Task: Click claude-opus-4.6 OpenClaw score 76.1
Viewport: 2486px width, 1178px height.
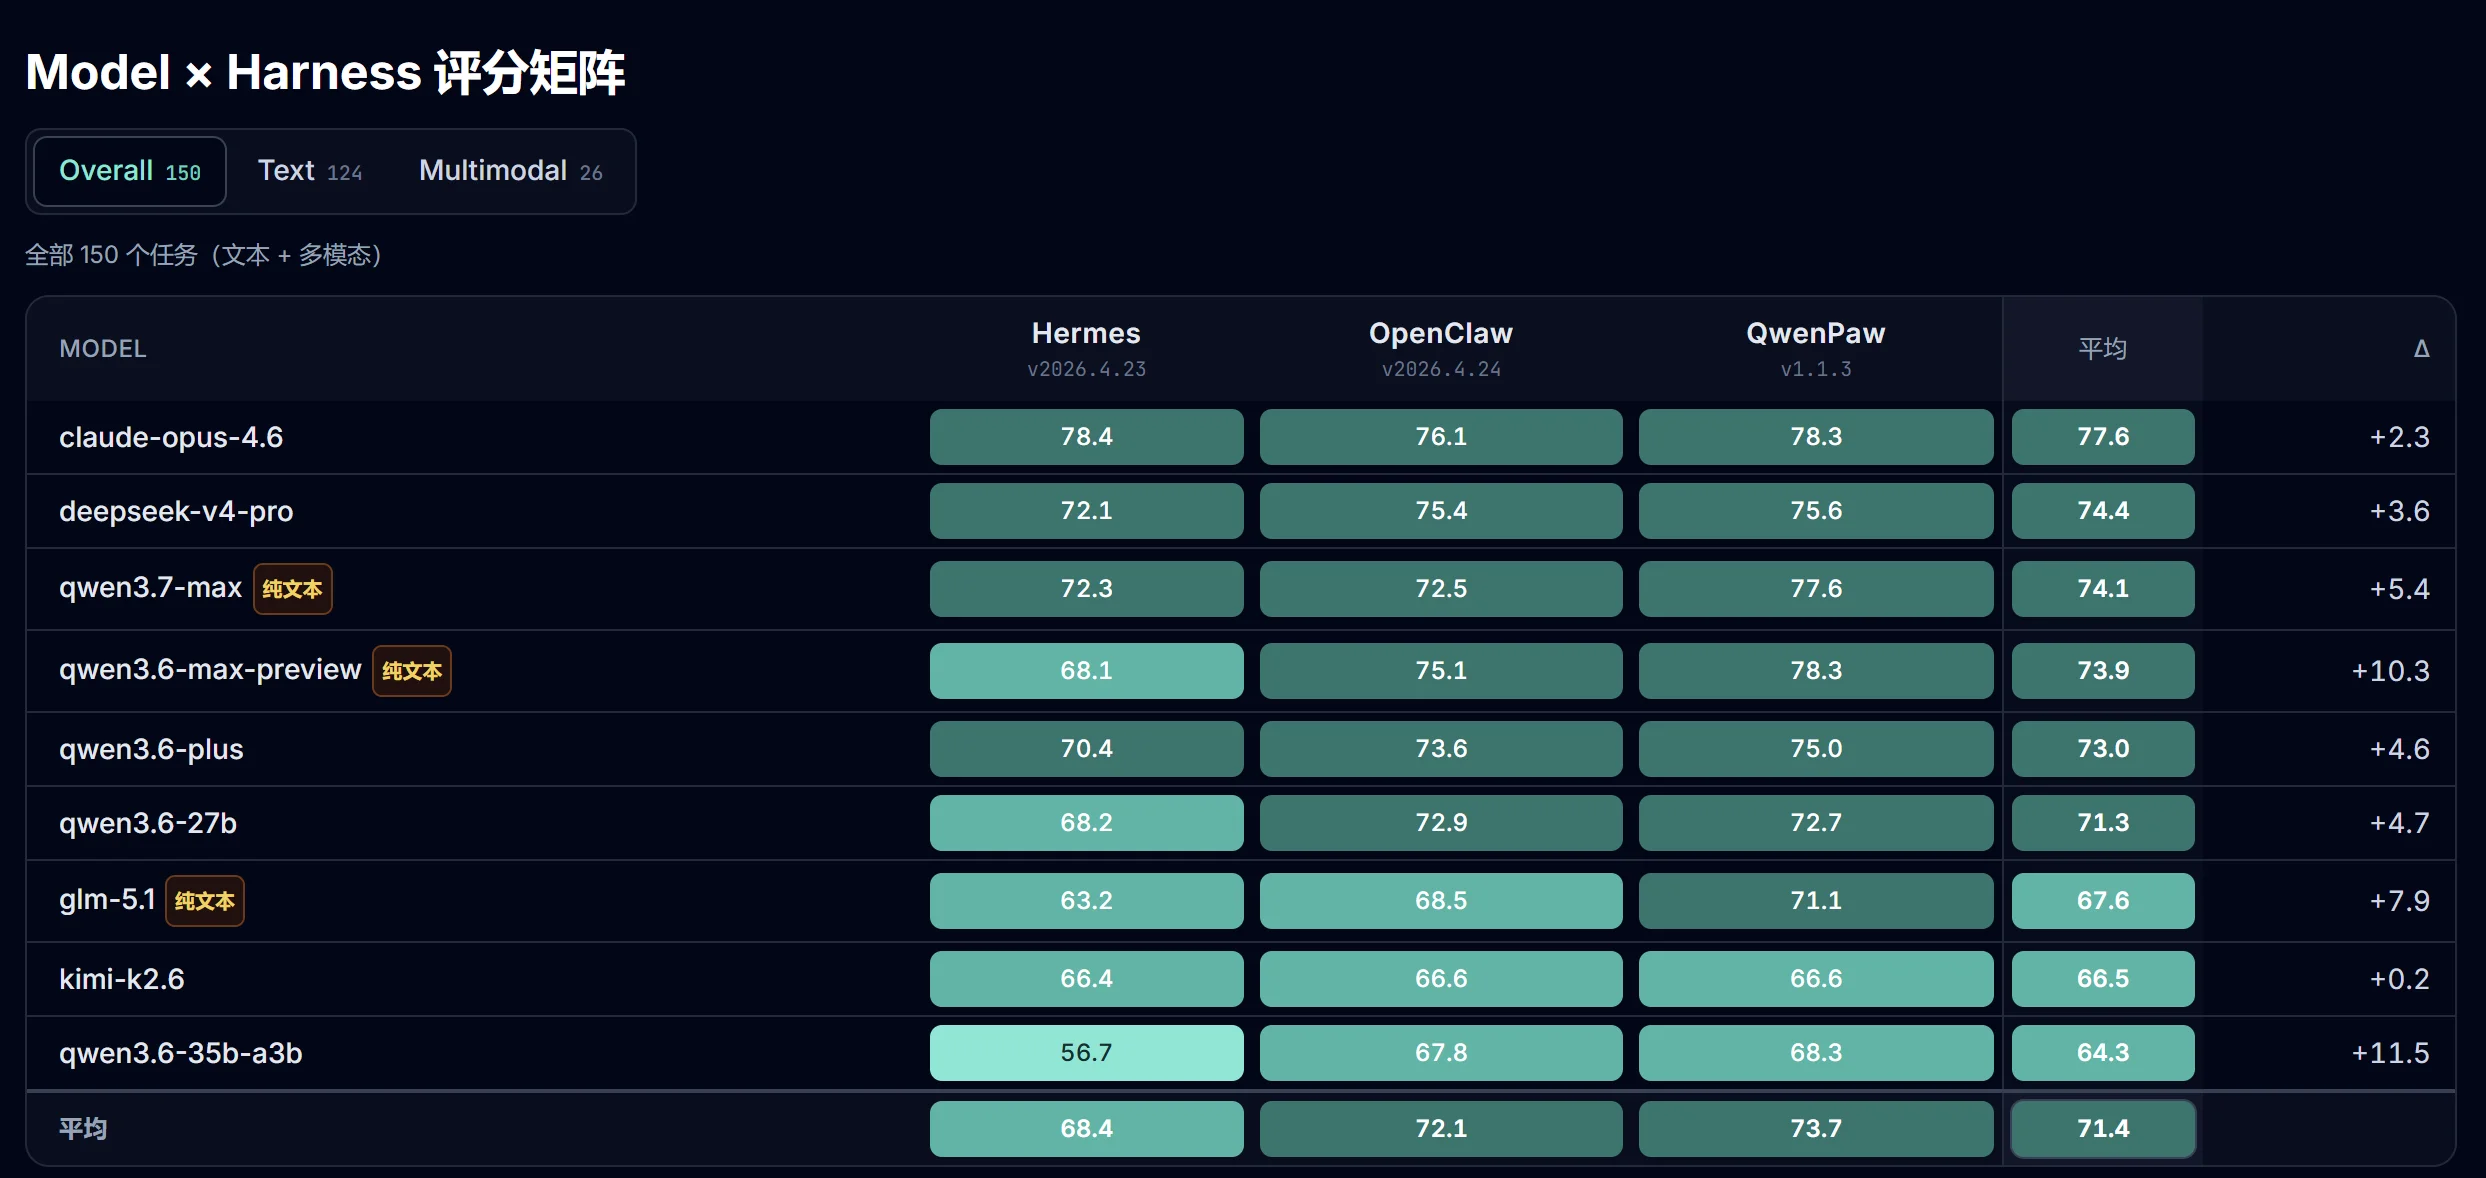Action: 1441,437
